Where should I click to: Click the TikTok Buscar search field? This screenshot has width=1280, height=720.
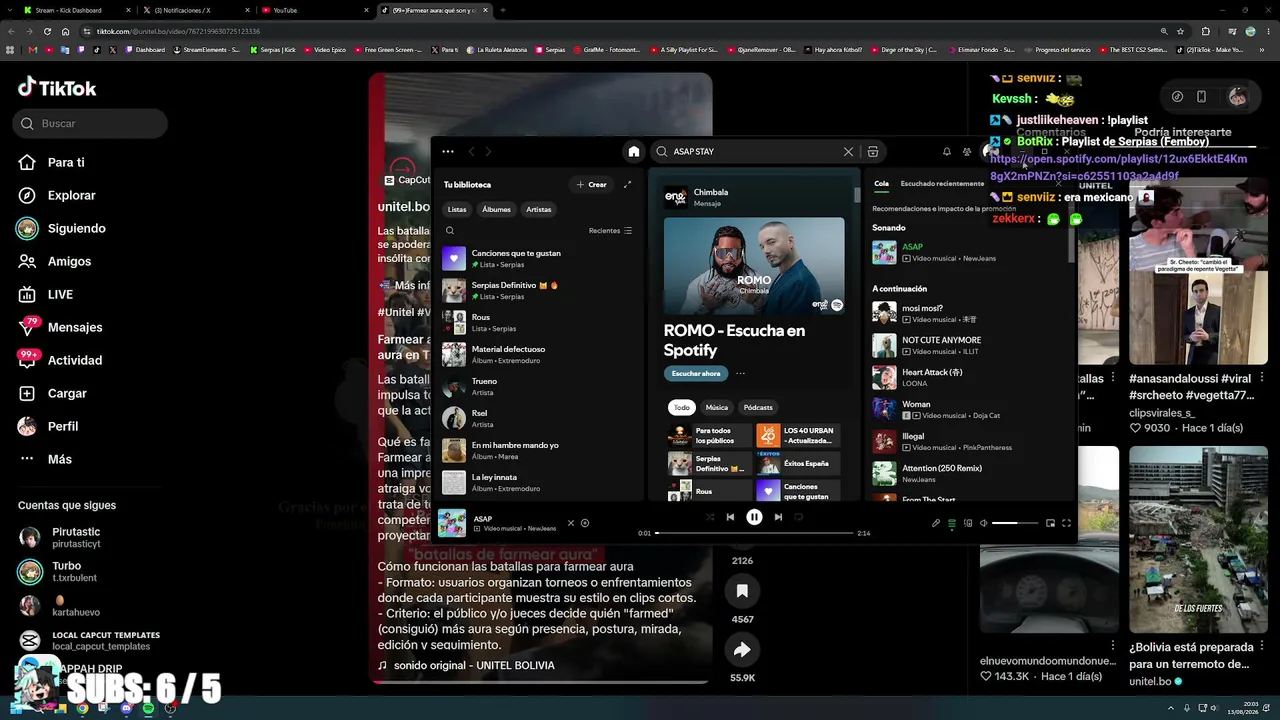(91, 123)
